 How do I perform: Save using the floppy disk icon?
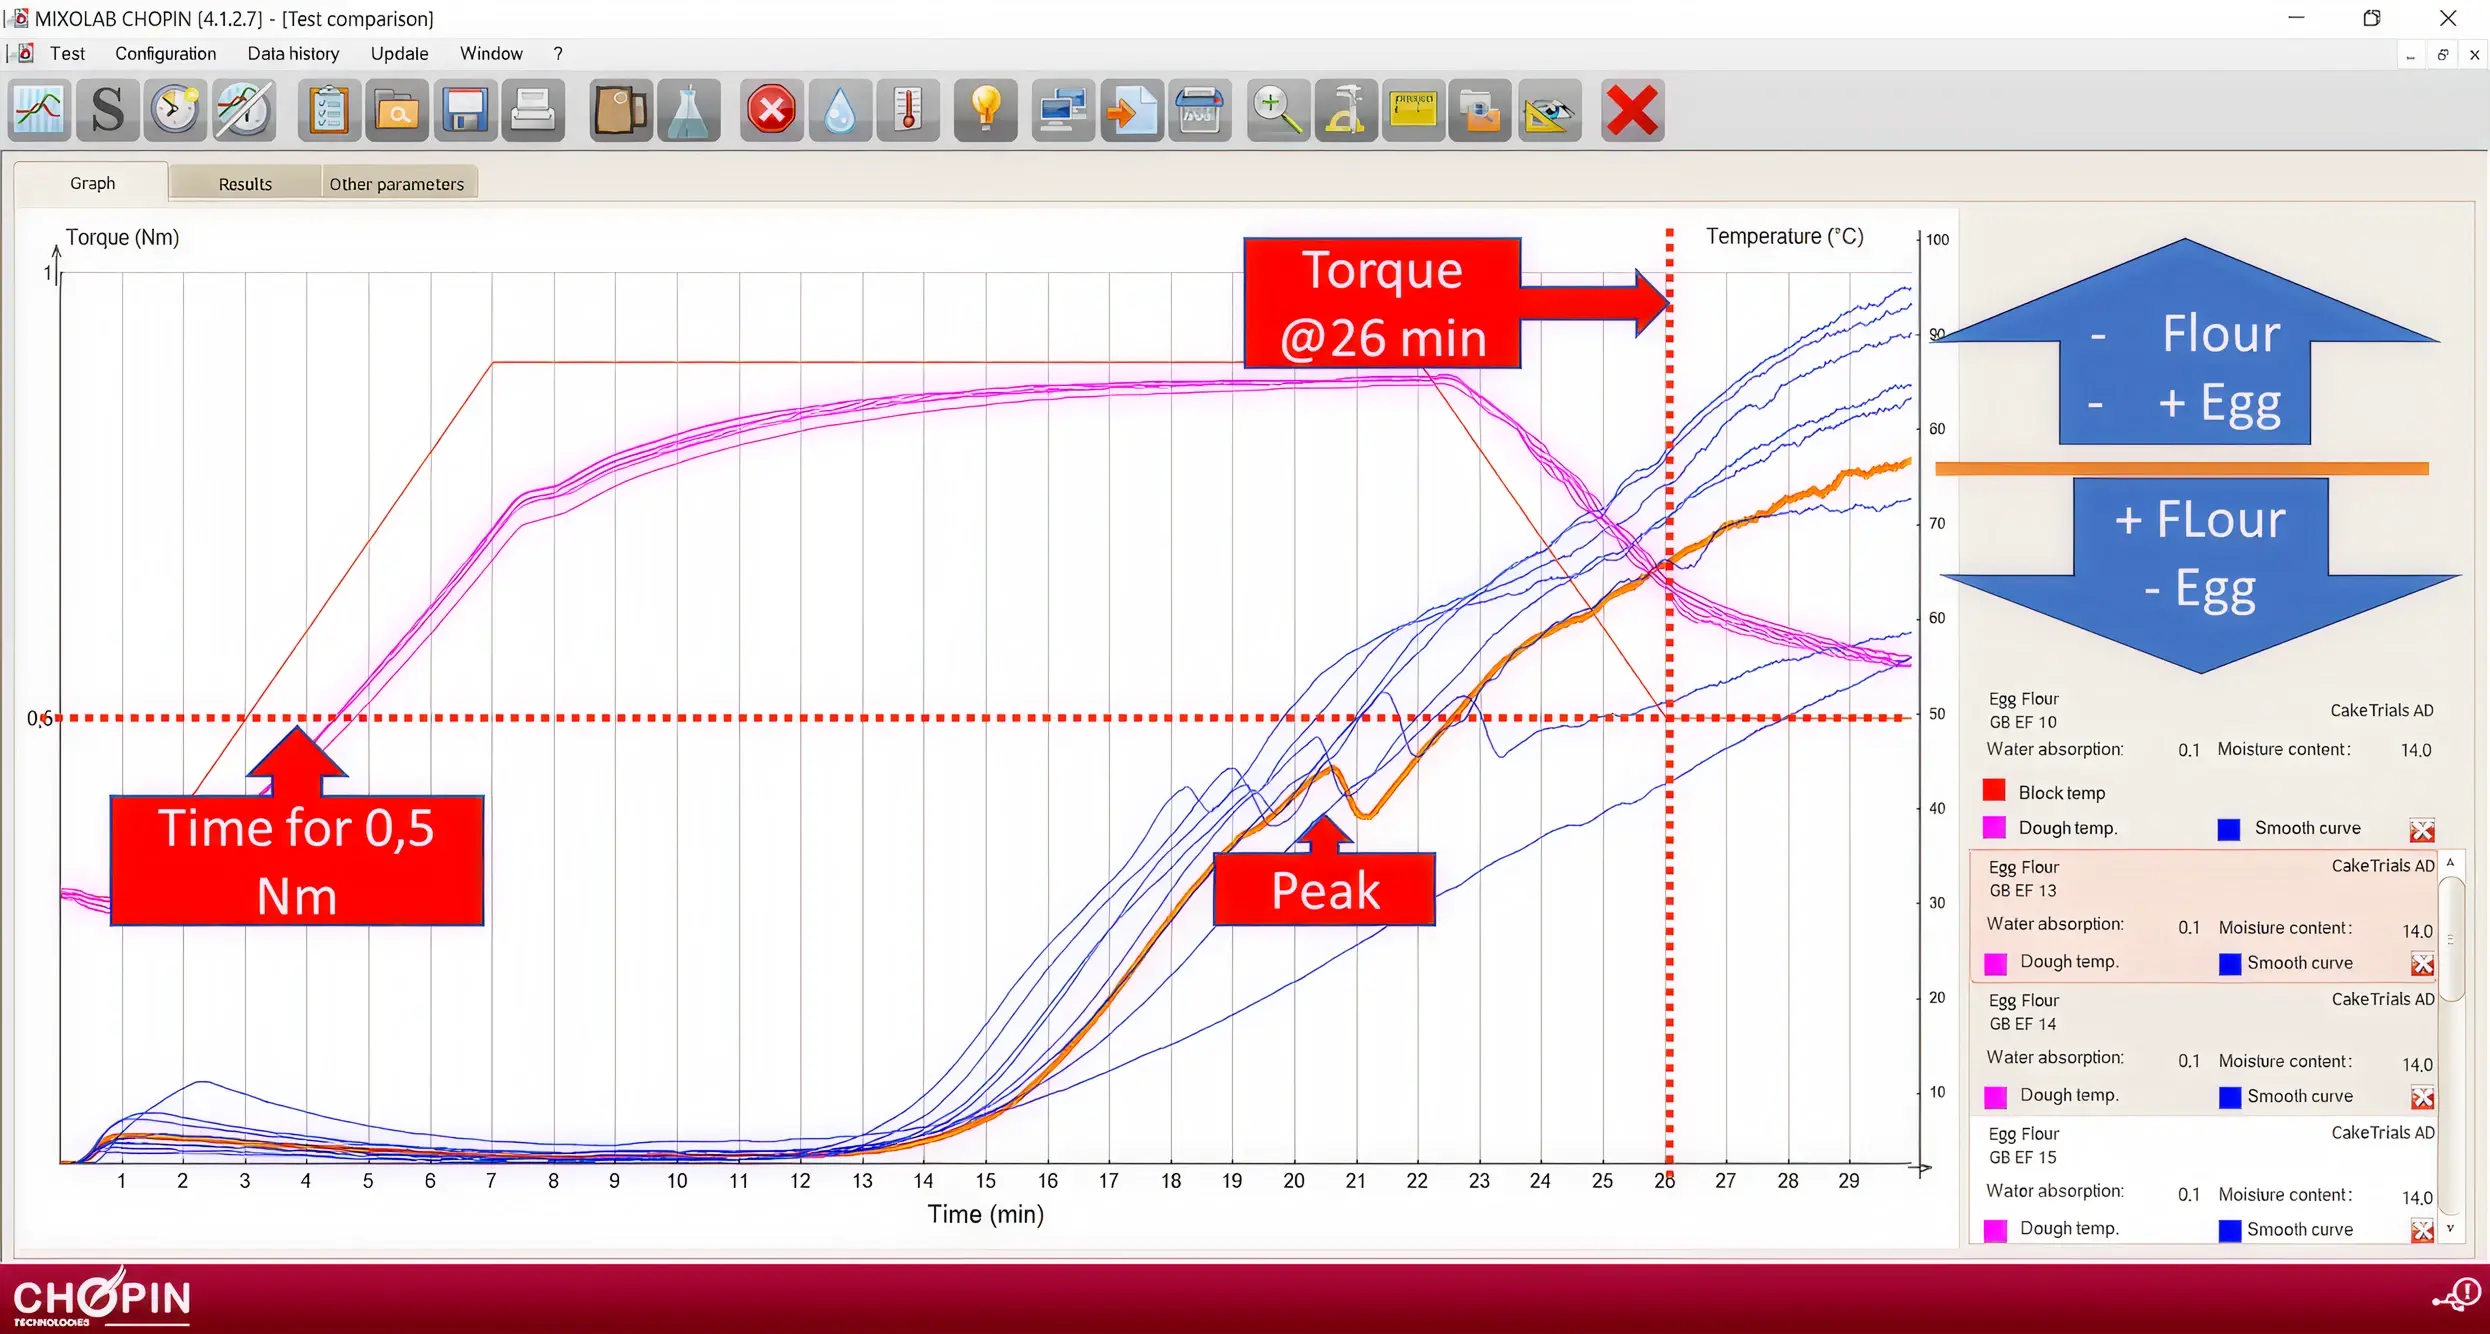click(465, 110)
